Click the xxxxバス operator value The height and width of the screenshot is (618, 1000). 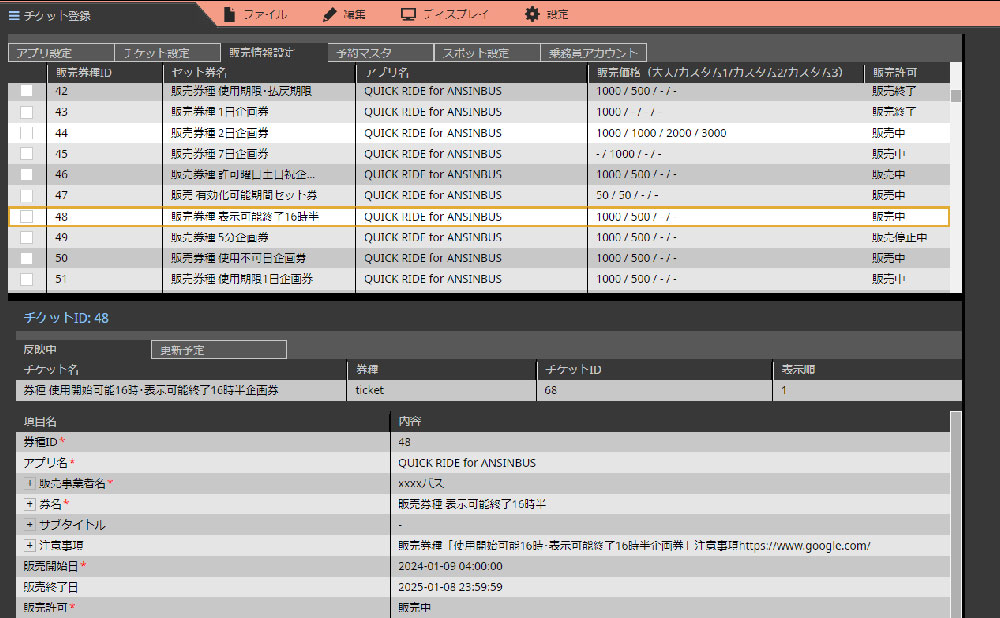coord(421,483)
